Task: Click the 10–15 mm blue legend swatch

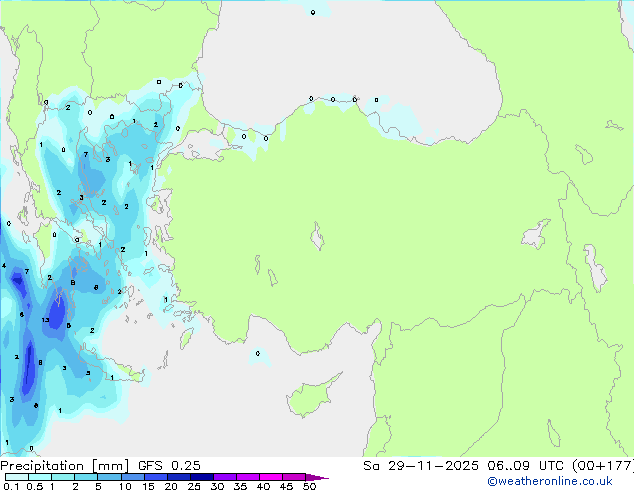Action: (132, 477)
